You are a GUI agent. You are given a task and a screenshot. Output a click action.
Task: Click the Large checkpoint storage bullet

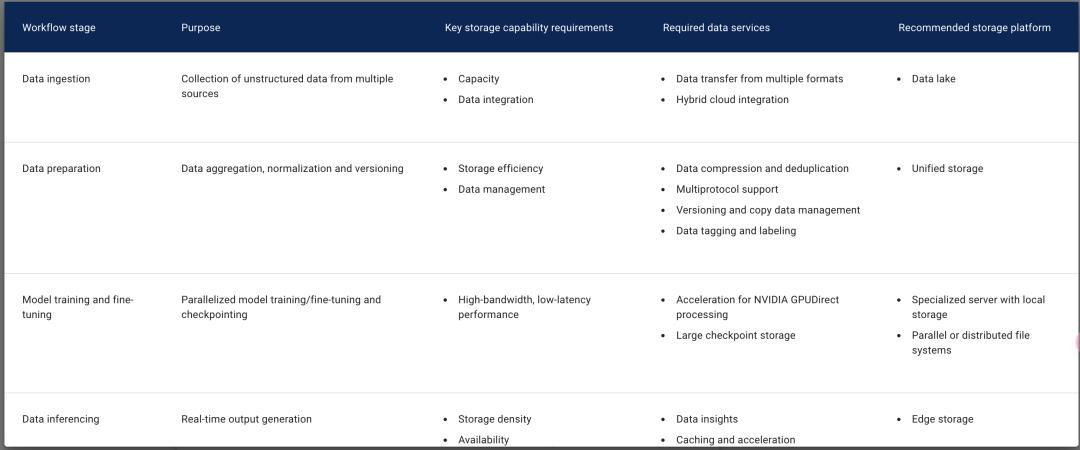point(735,336)
